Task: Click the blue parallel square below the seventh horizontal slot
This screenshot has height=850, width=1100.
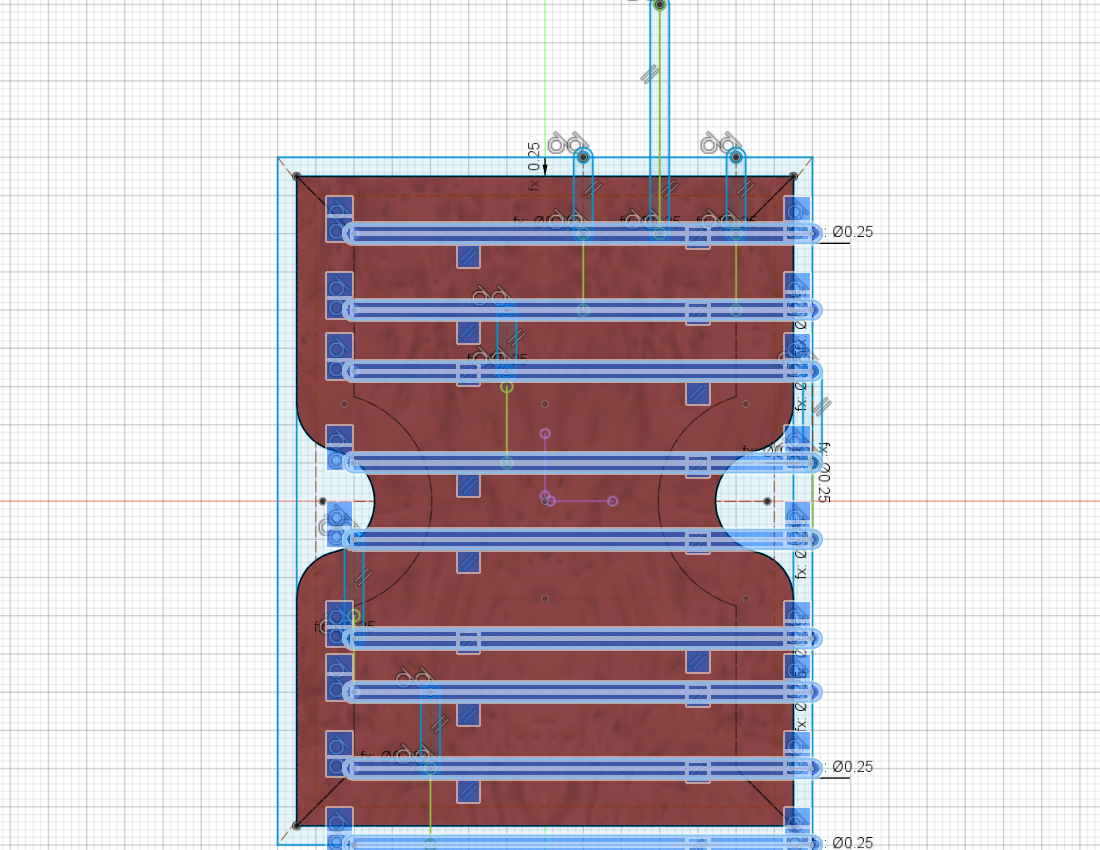Action: [469, 715]
